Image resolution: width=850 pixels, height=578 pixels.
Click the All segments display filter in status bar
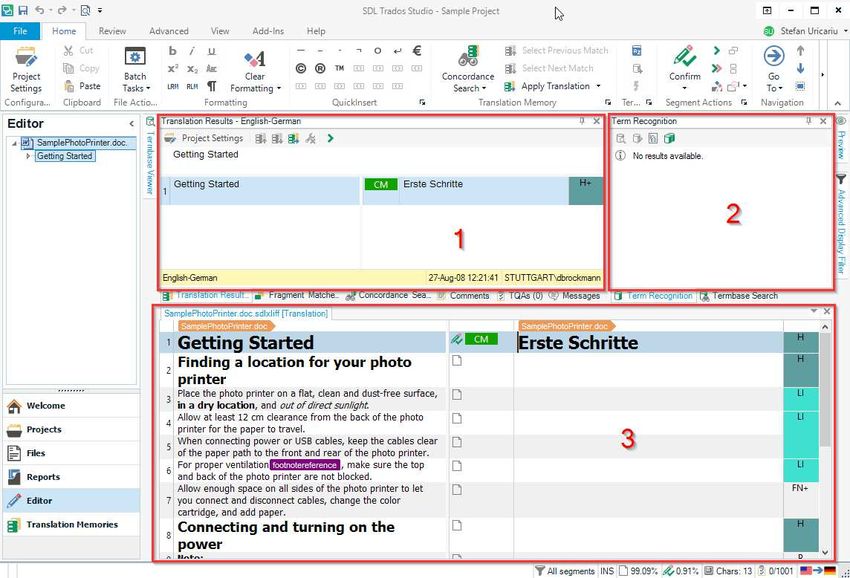564,571
